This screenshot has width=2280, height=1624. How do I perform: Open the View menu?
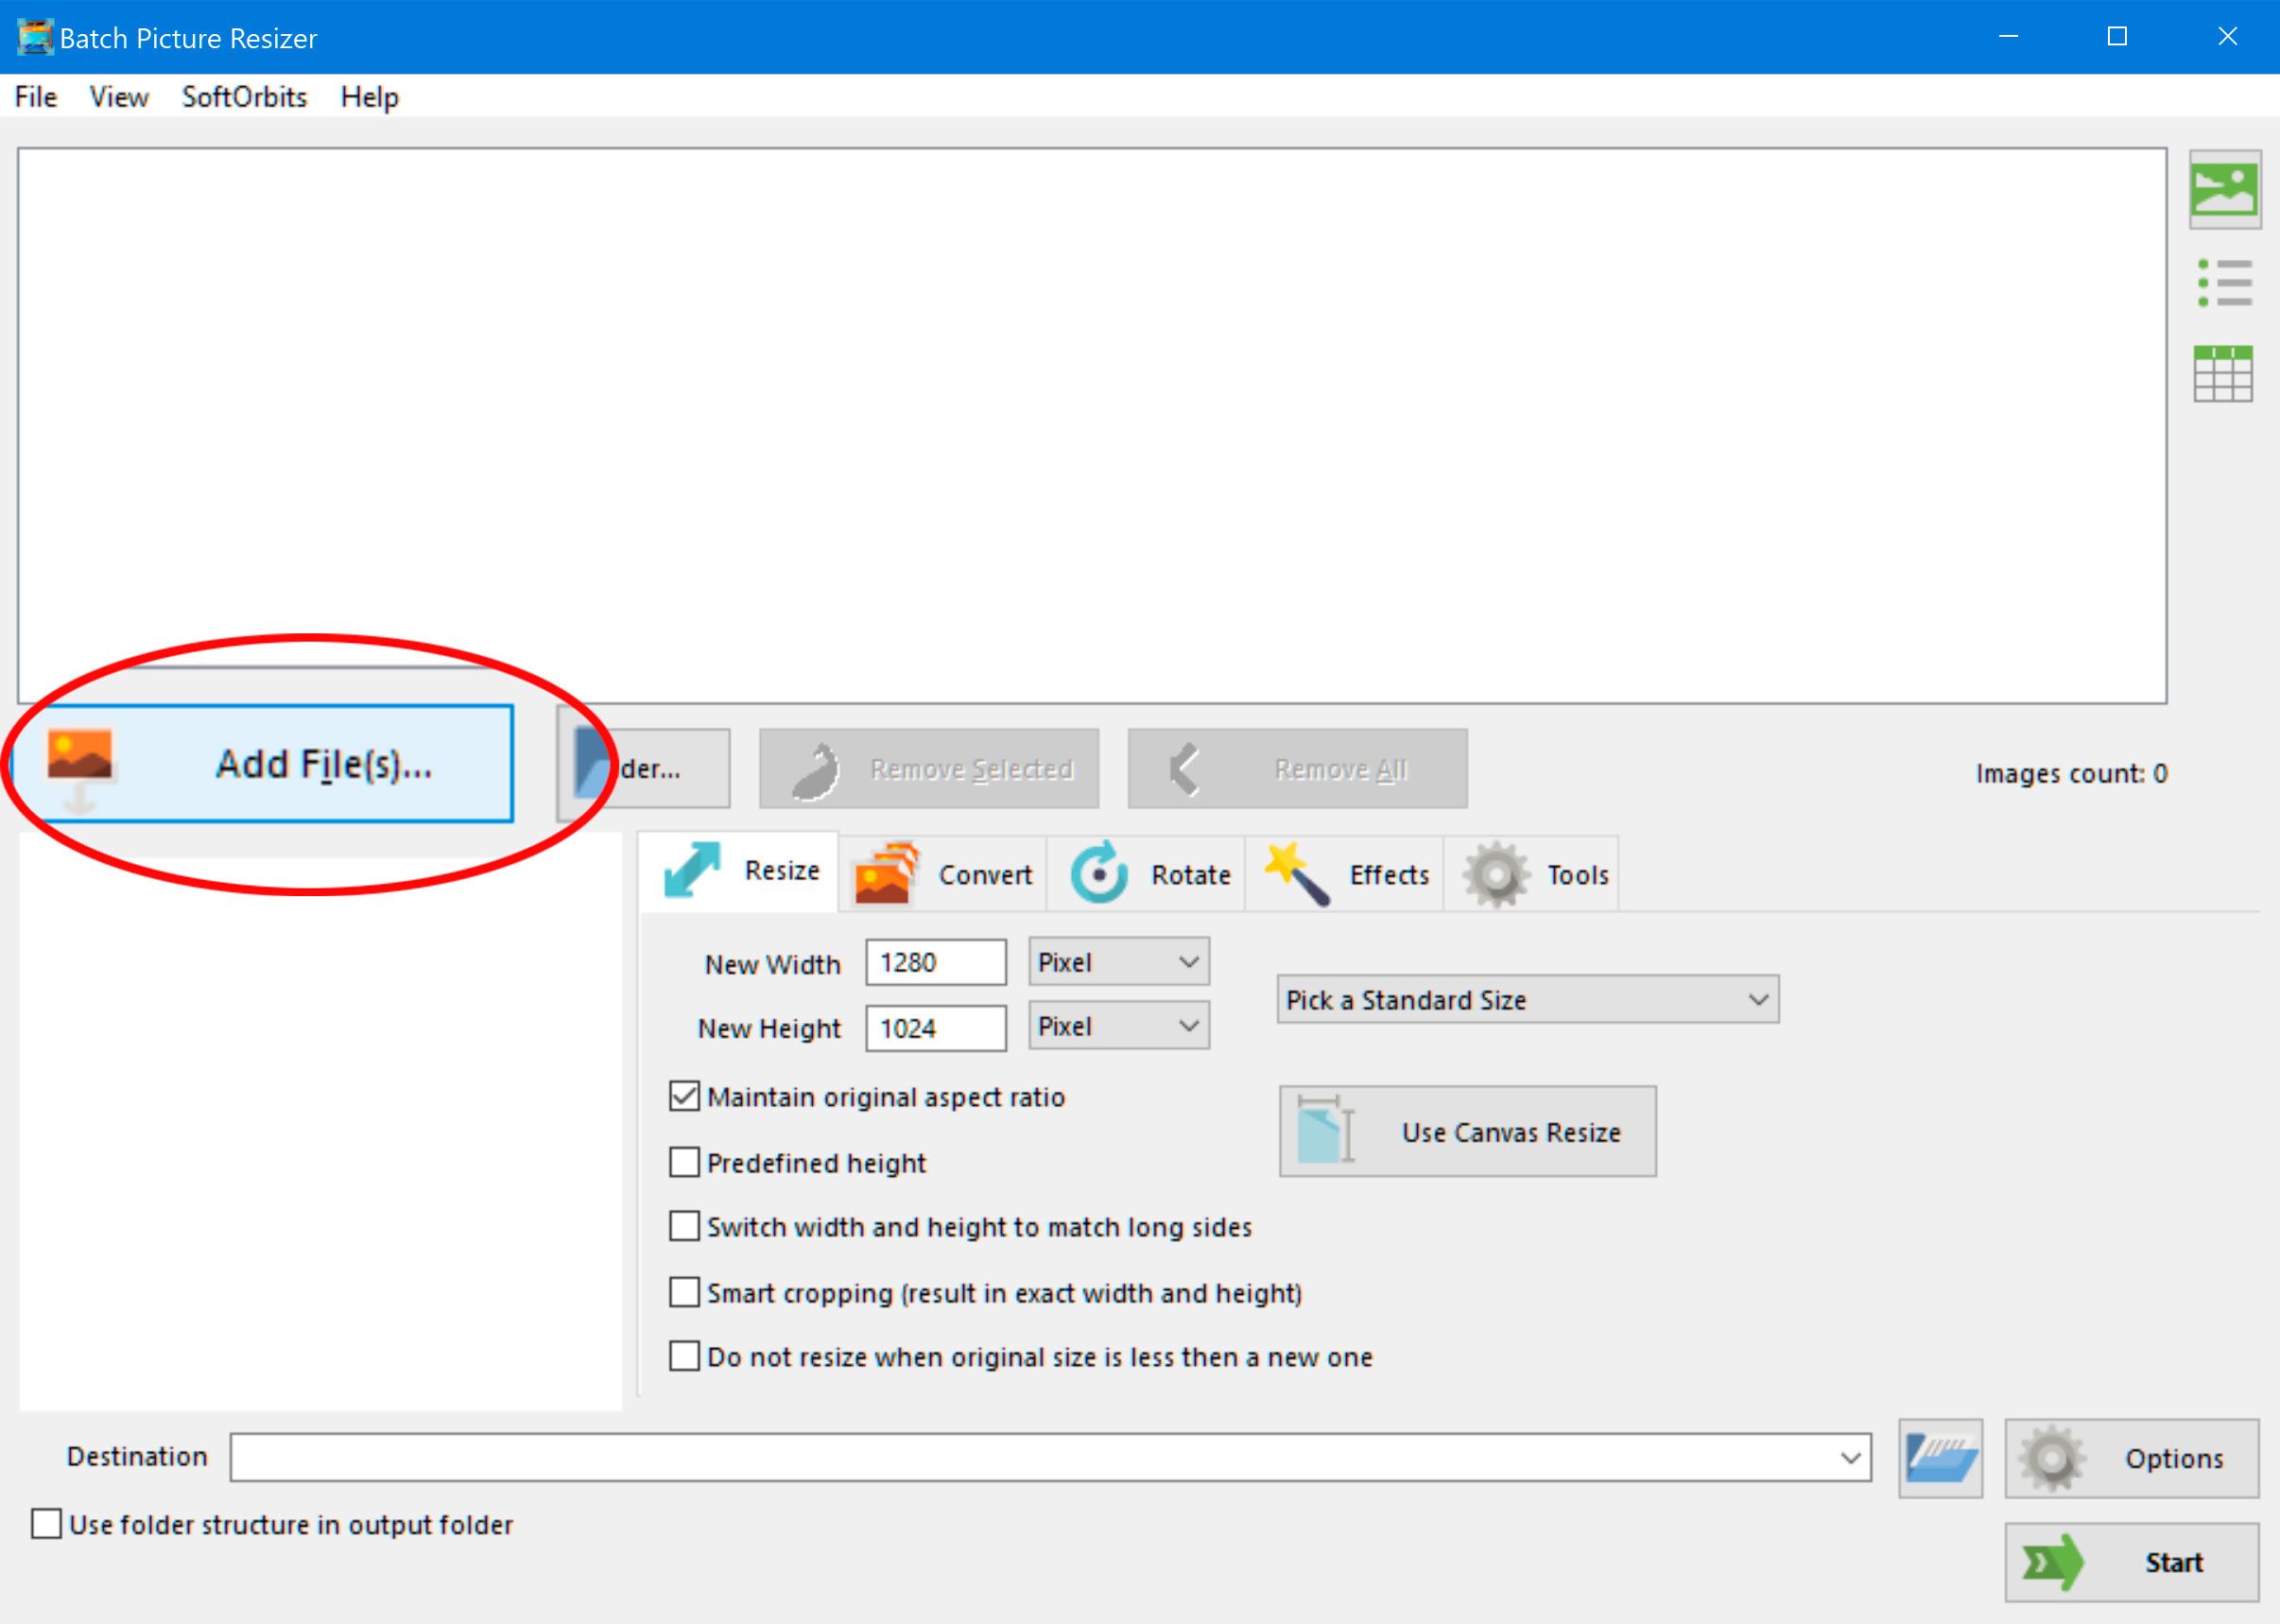pos(114,96)
